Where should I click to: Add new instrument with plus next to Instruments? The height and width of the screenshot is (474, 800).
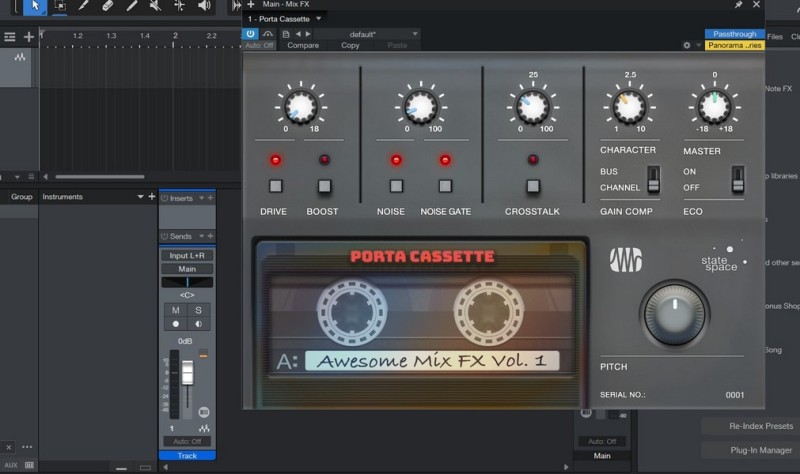coord(152,196)
